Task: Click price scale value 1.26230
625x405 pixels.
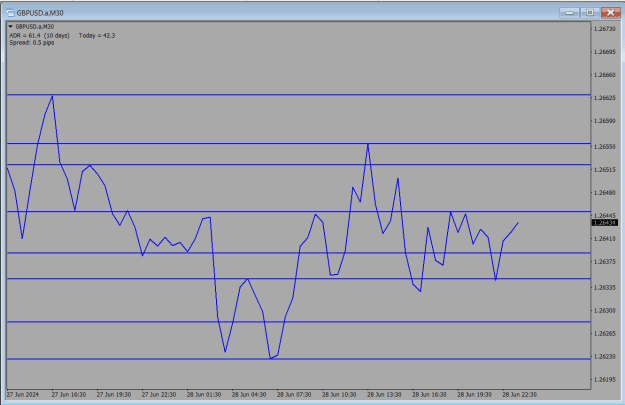Action: coord(605,356)
